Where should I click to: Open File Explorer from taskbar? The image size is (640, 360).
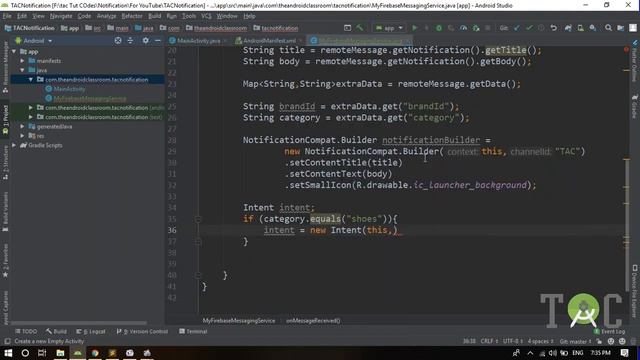click(60, 353)
